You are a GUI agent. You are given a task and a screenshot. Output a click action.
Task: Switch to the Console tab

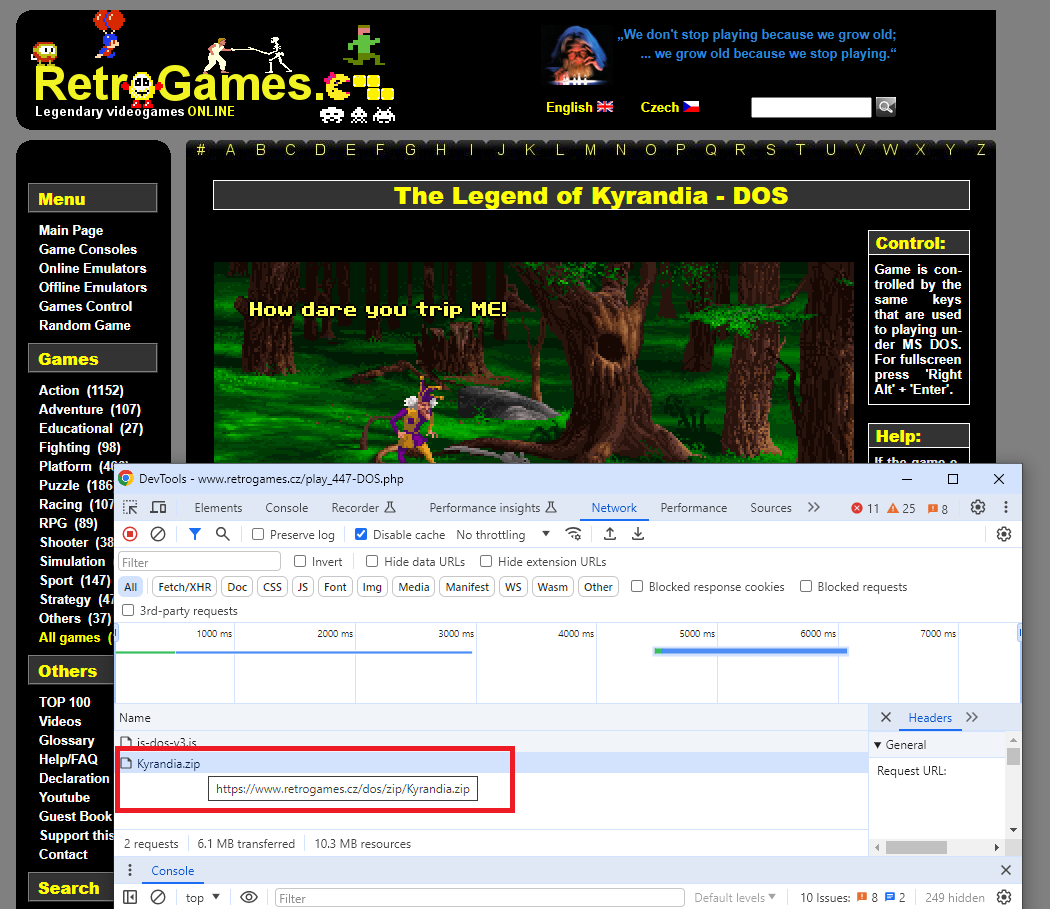point(287,508)
